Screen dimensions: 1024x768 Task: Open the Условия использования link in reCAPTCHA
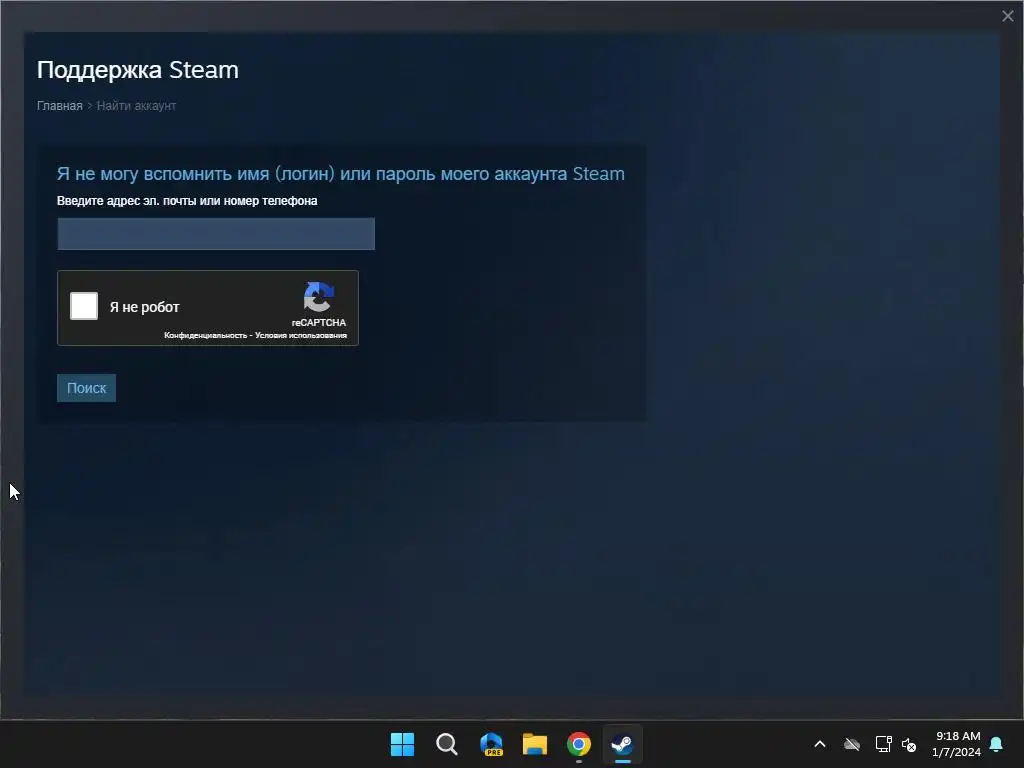point(301,335)
